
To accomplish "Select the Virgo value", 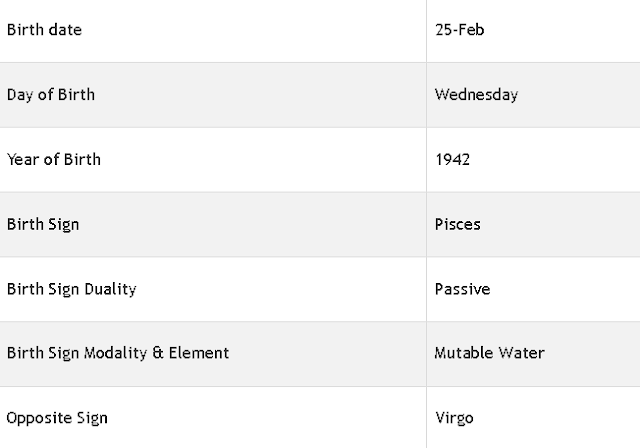I will coord(454,419).
